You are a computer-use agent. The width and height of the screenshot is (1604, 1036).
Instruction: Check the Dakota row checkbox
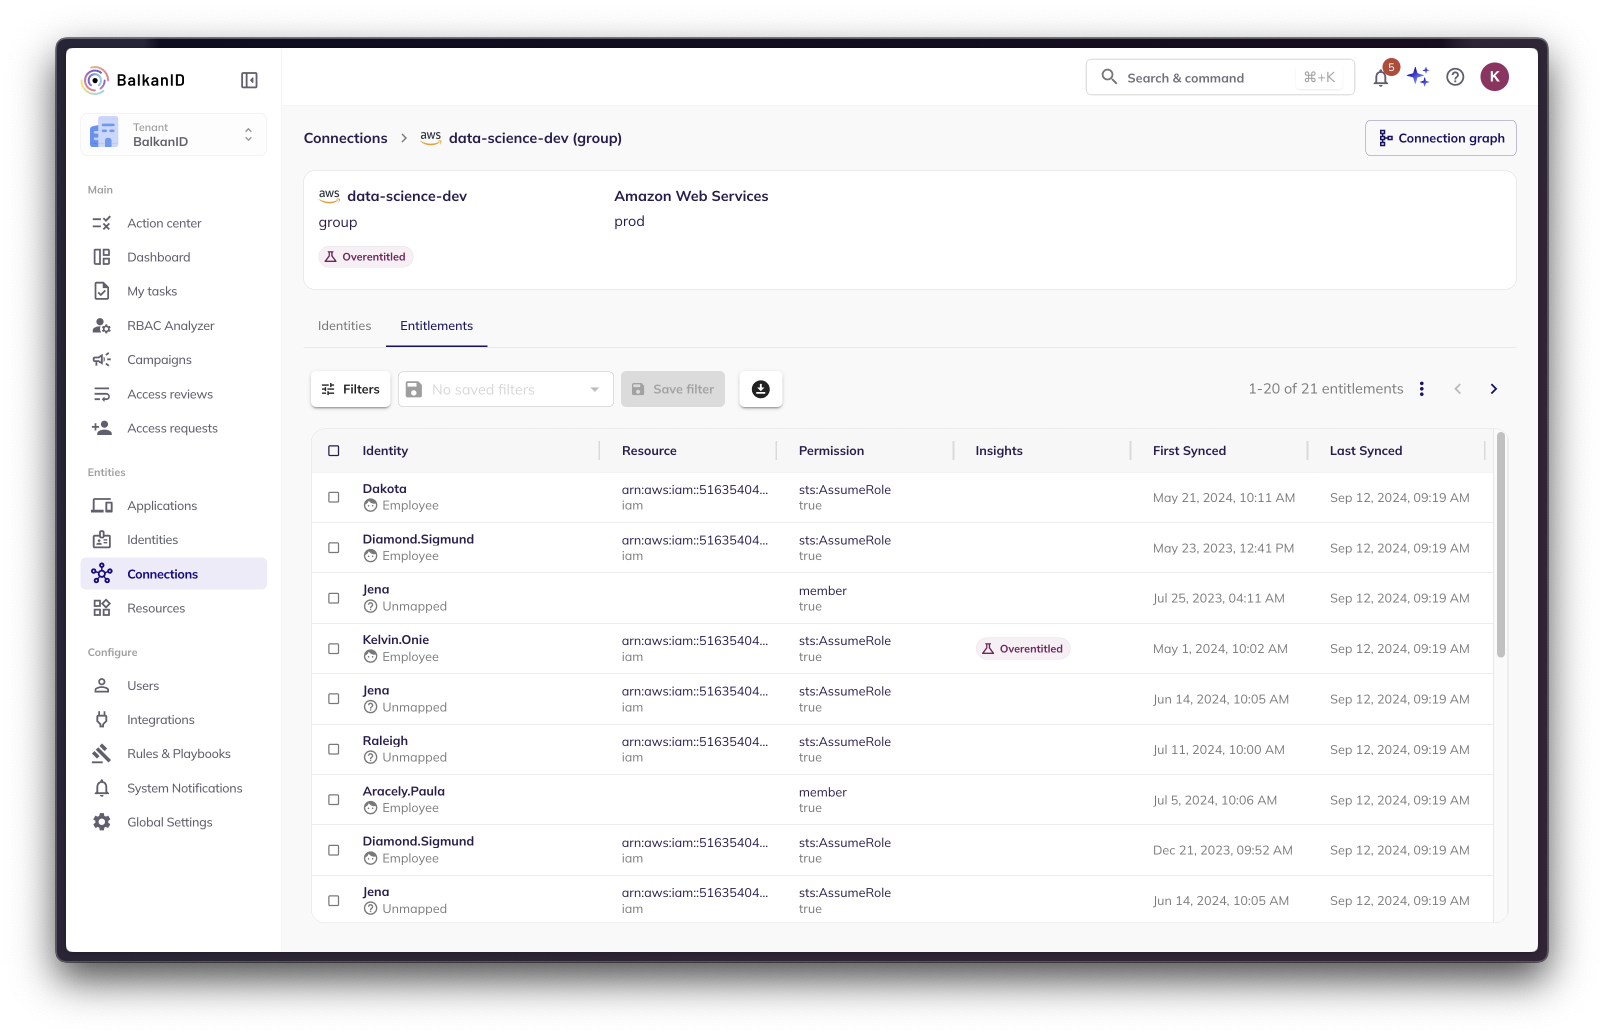(x=334, y=497)
